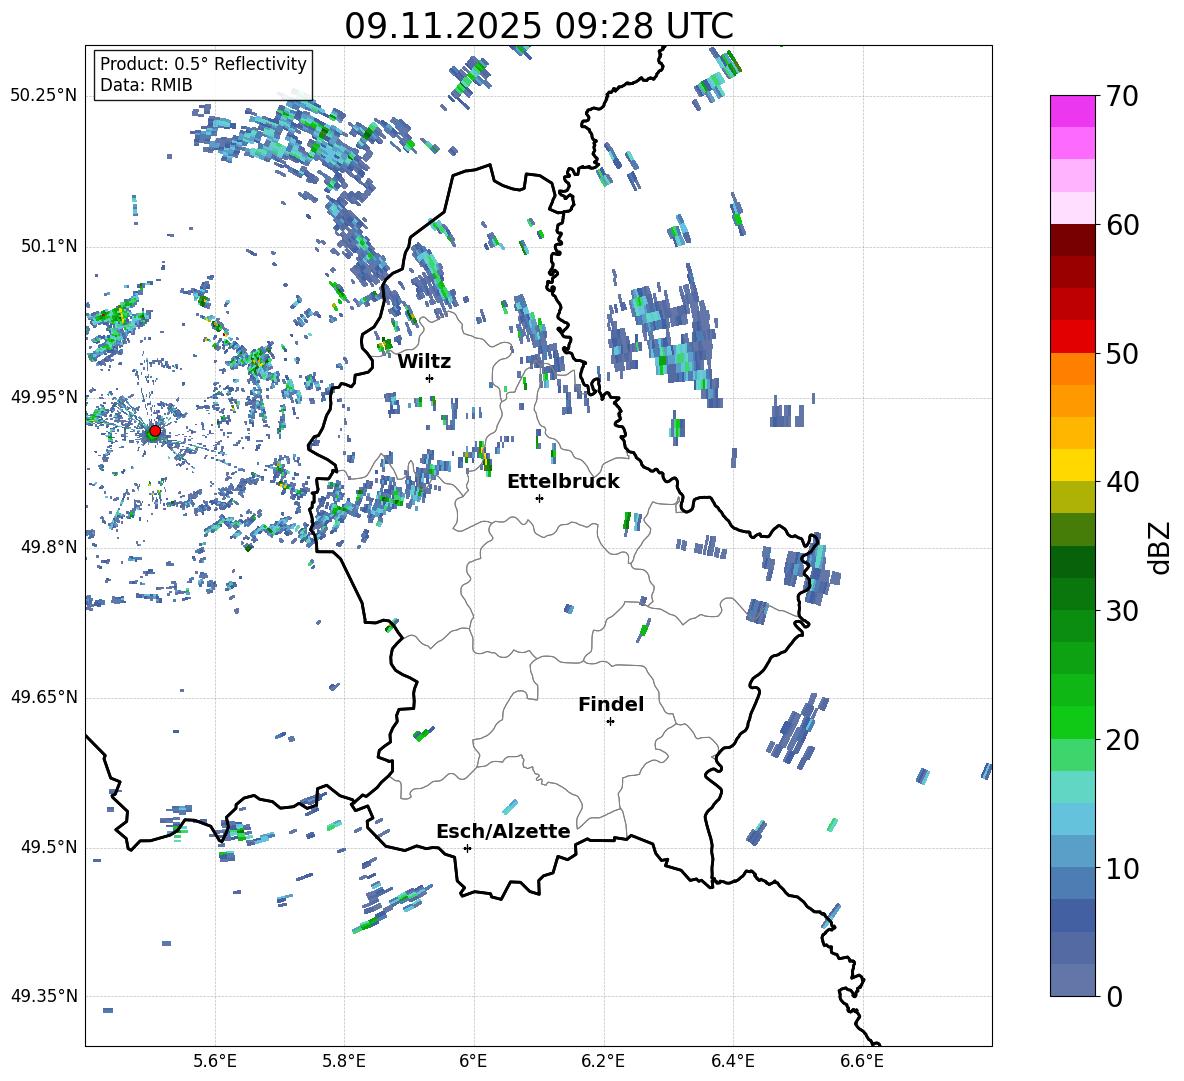This screenshot has width=1184, height=1081.
Task: Click the red radar location marker
Action: [x=155, y=431]
